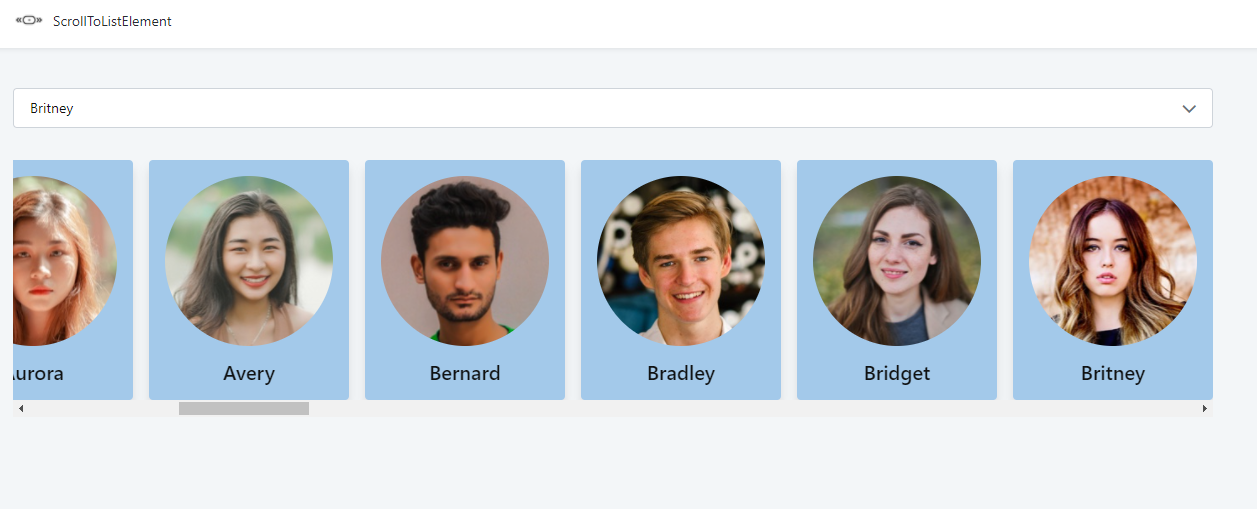Click Britney's profile photo
This screenshot has width=1257, height=509.
1113,261
